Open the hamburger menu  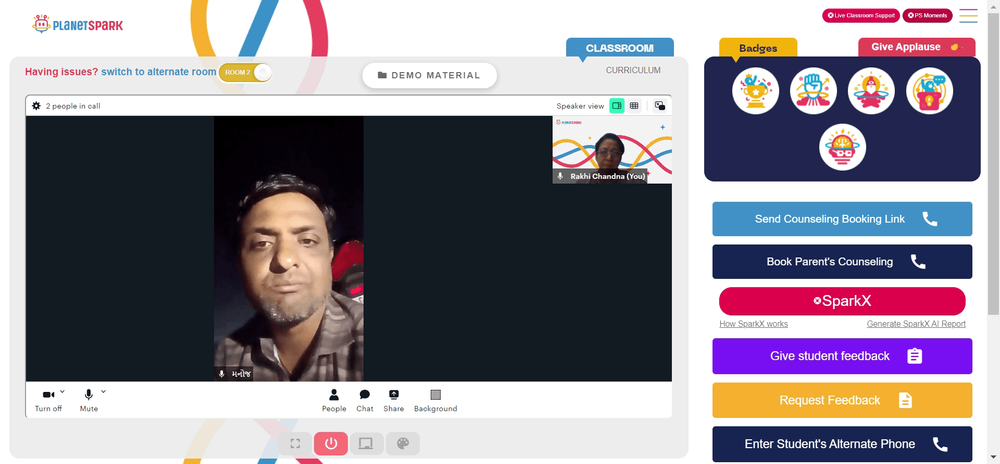968,16
